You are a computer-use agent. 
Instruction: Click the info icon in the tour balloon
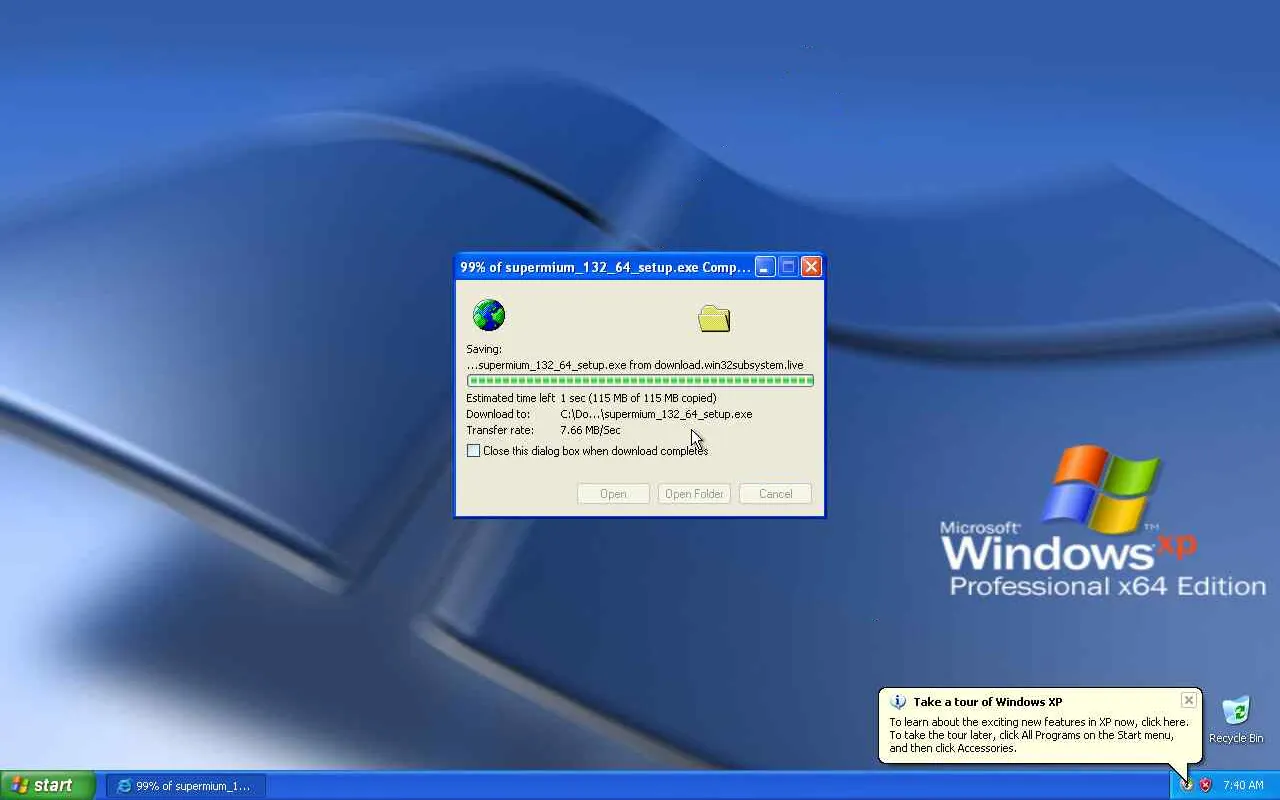pyautogui.click(x=898, y=702)
